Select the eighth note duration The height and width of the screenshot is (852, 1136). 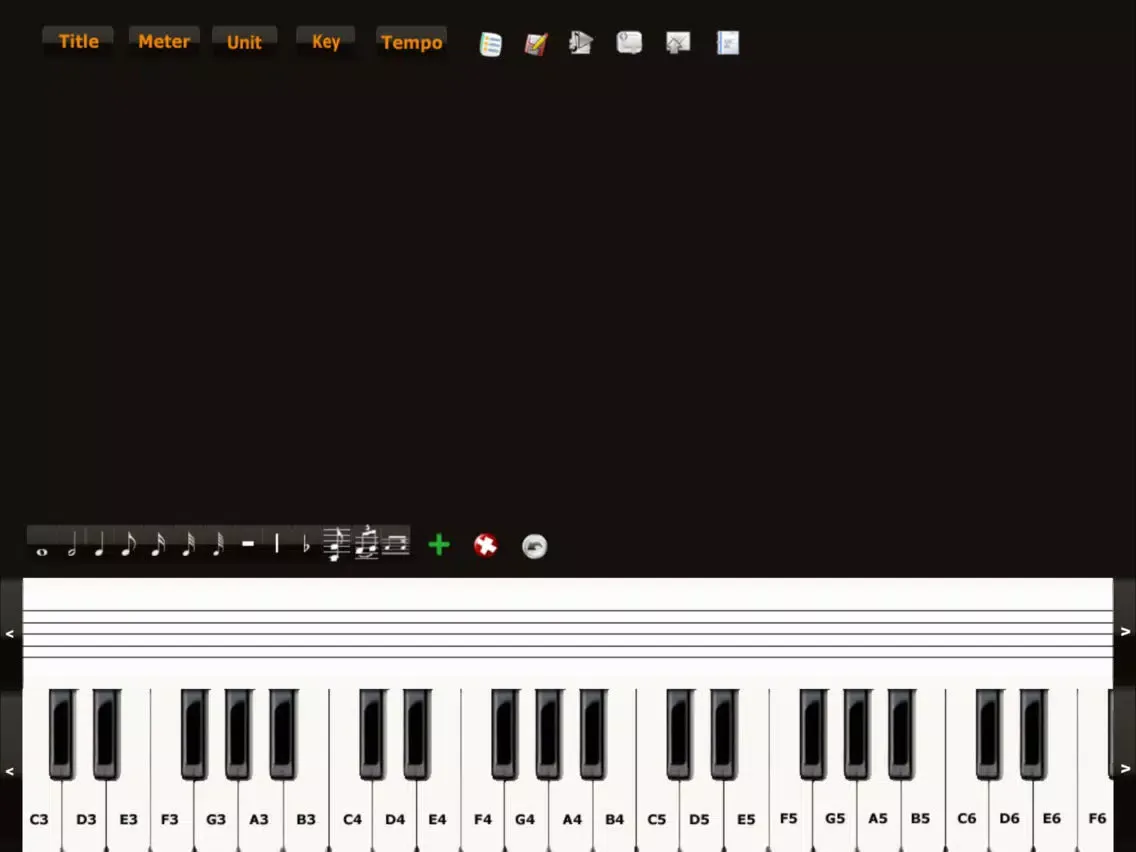(128, 544)
